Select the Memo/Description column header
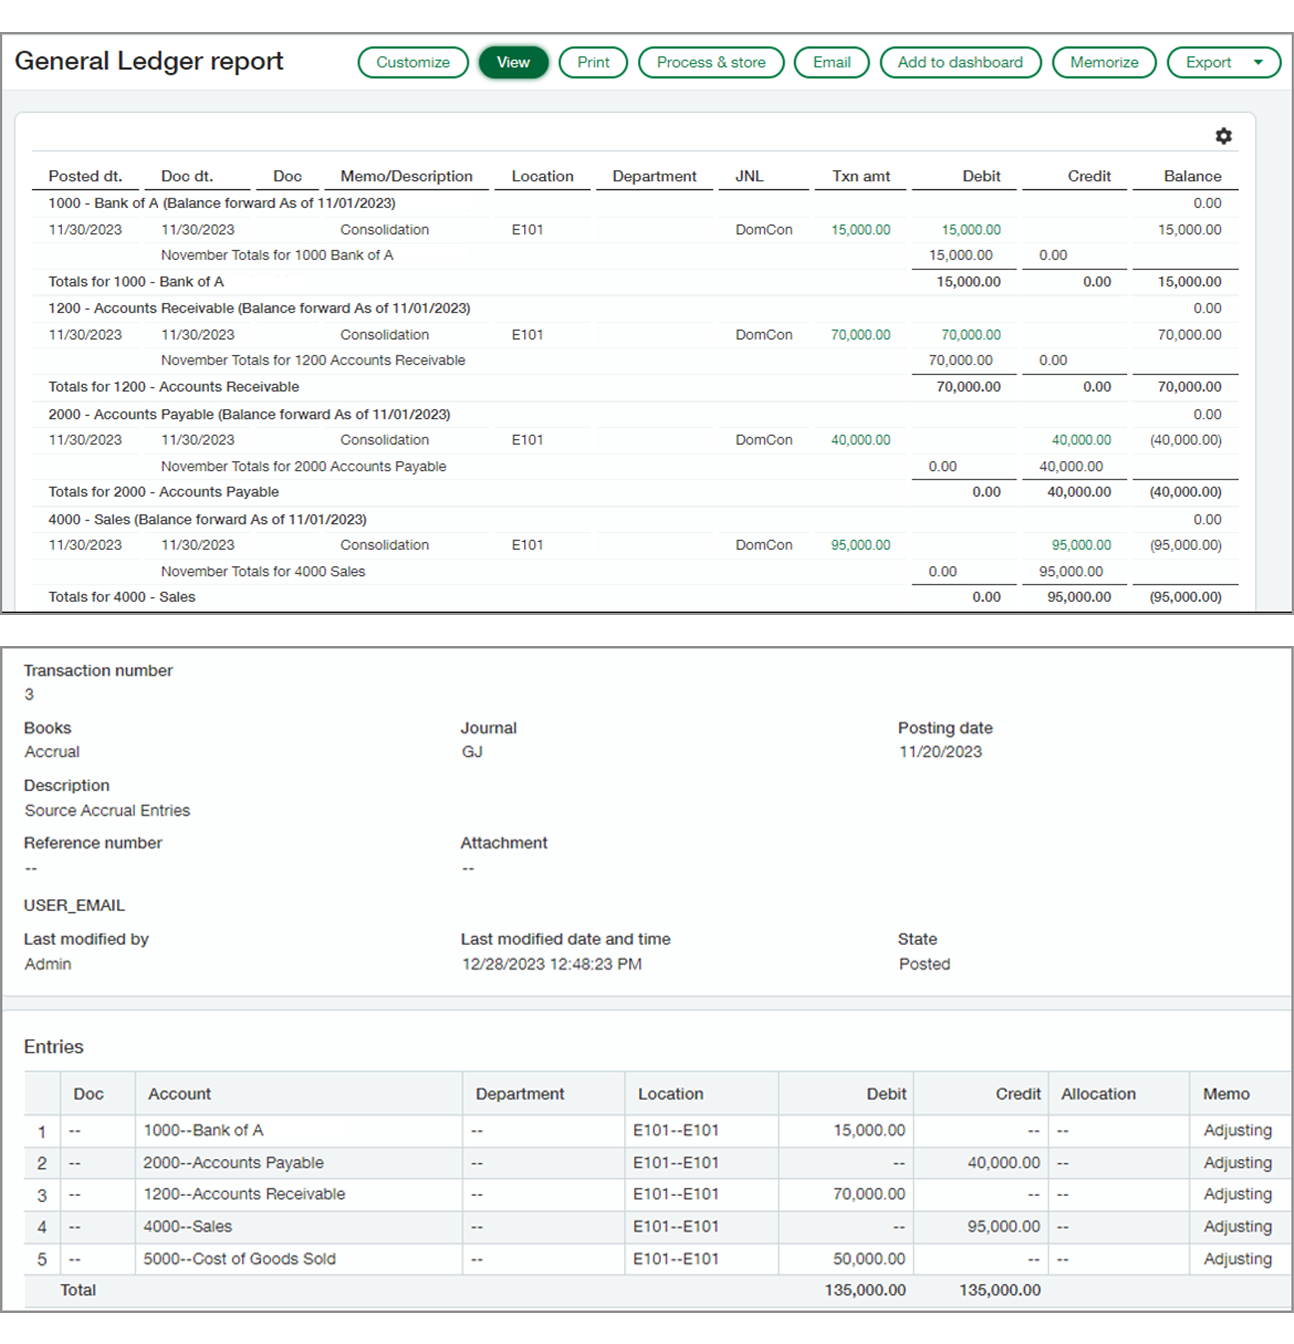Image resolution: width=1294 pixels, height=1344 pixels. pyautogui.click(x=406, y=176)
